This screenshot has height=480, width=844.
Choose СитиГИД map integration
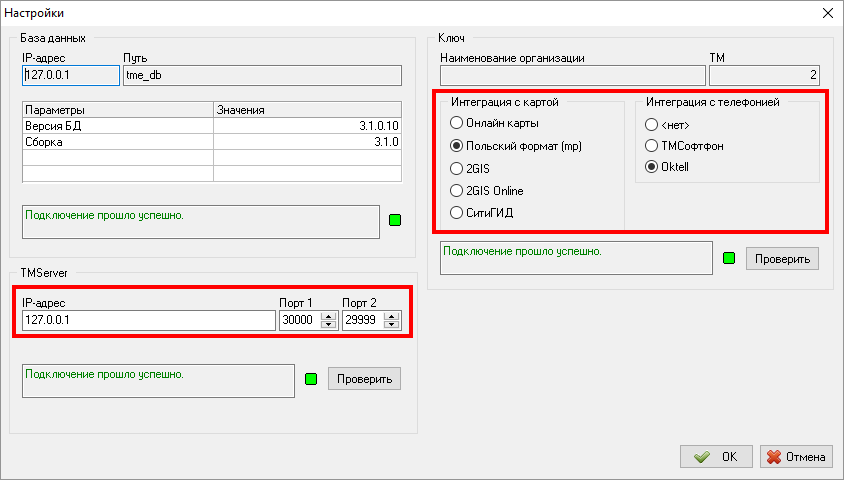(457, 212)
